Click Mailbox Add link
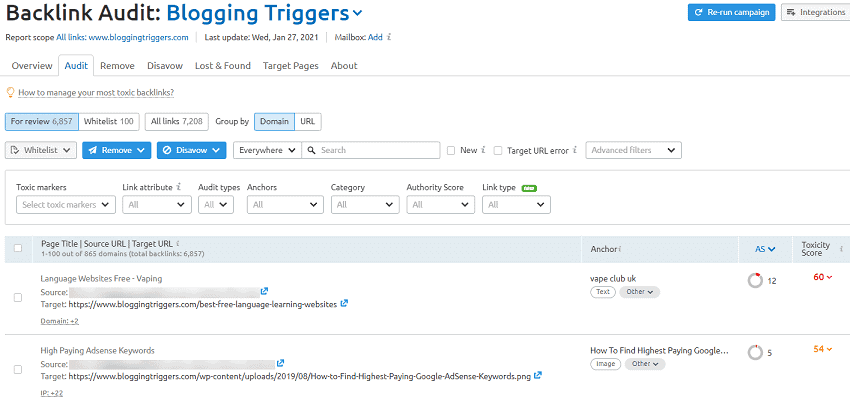The height and width of the screenshot is (402, 850). click(x=375, y=37)
